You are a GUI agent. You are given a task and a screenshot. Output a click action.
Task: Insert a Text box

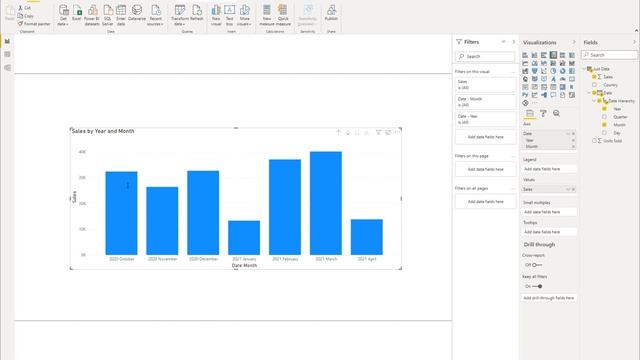(x=229, y=16)
